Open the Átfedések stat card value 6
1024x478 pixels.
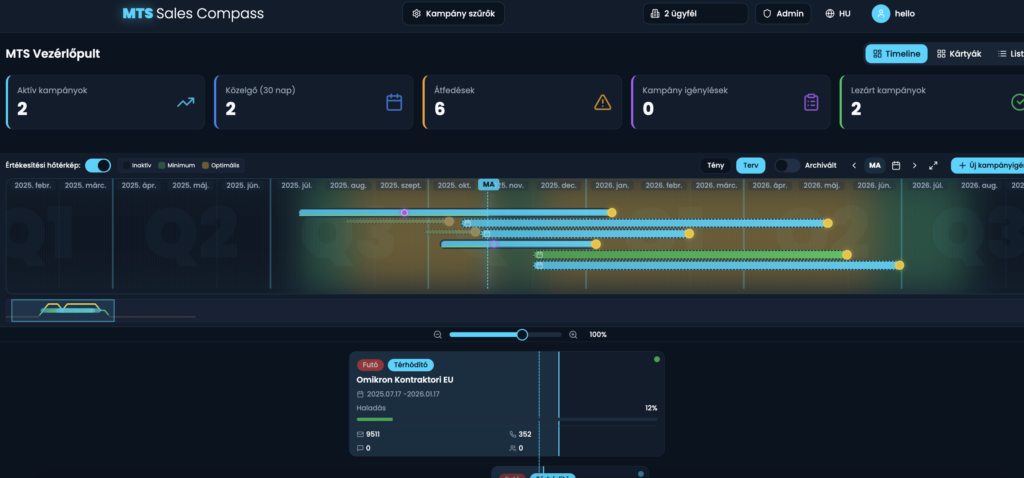440,109
